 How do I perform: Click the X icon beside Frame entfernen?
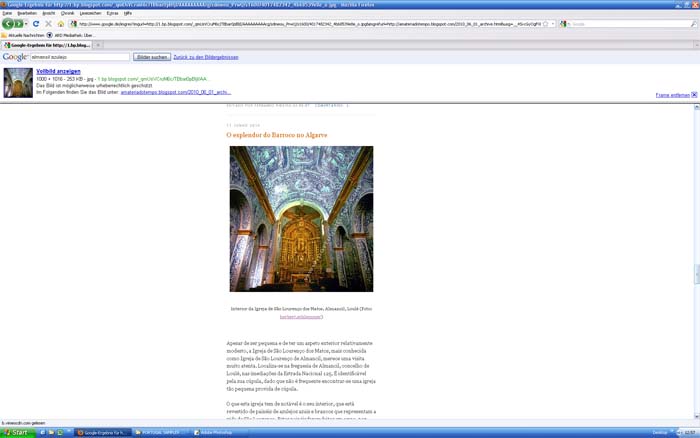tap(693, 94)
